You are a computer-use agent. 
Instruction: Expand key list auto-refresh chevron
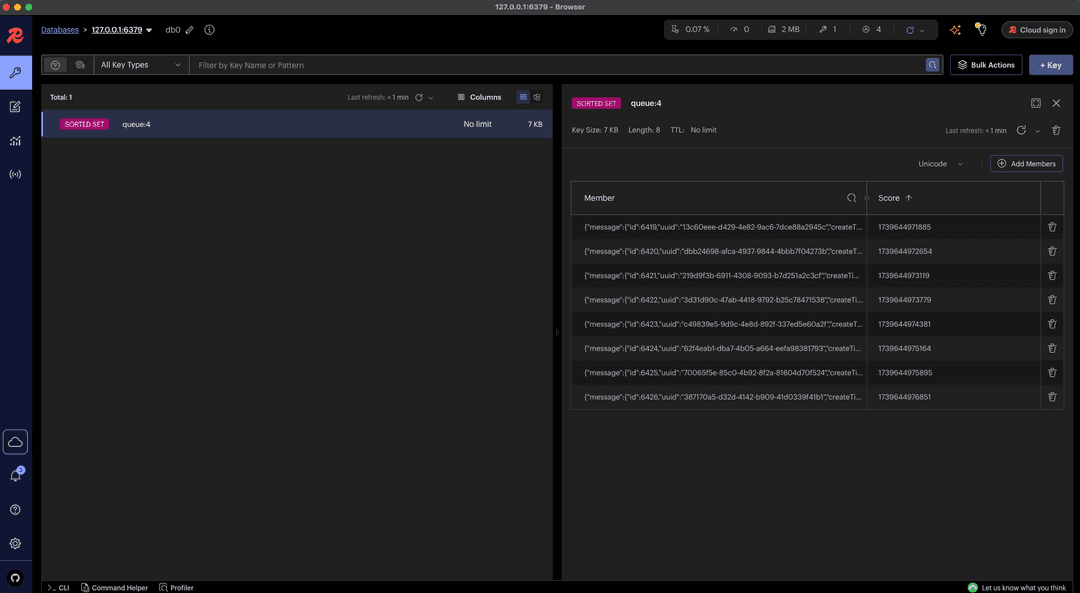click(x=431, y=98)
